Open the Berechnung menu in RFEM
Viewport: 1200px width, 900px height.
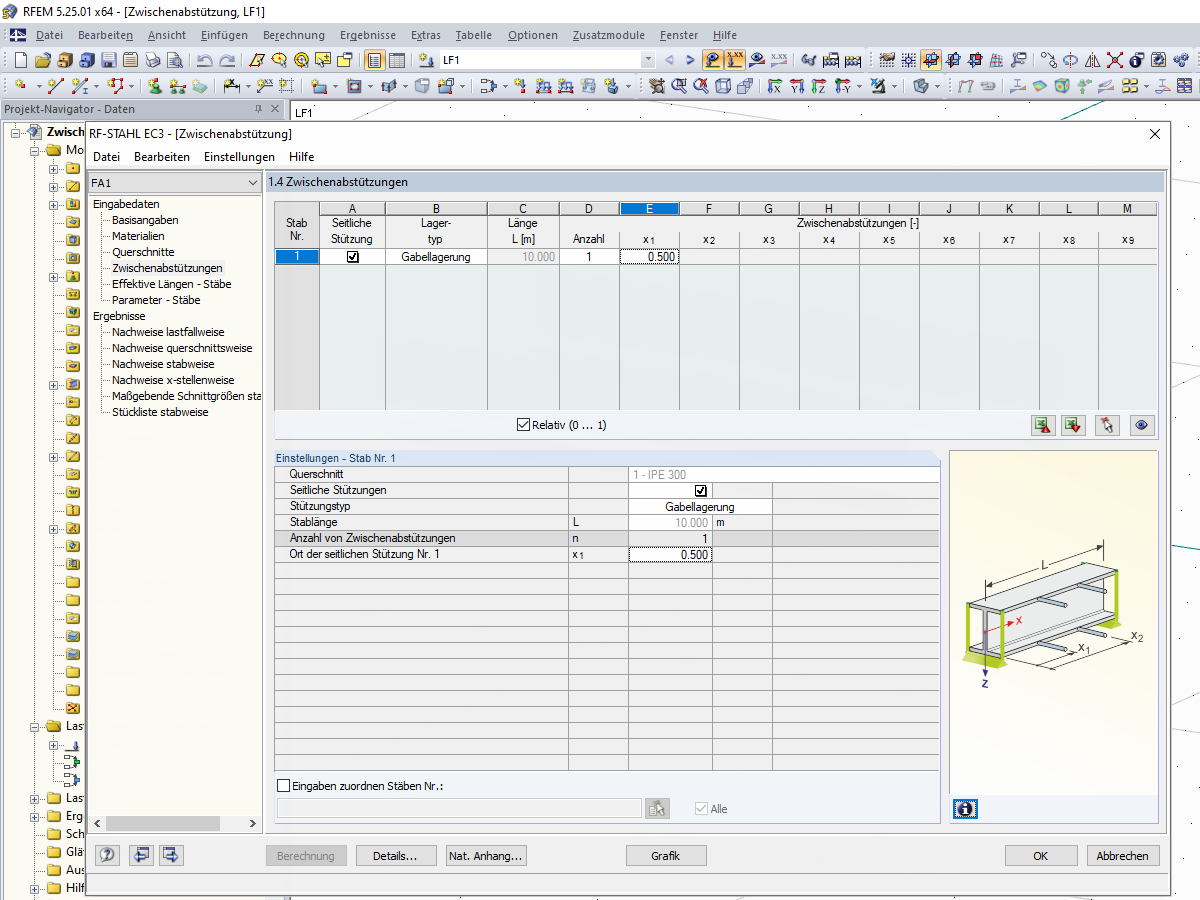294,35
